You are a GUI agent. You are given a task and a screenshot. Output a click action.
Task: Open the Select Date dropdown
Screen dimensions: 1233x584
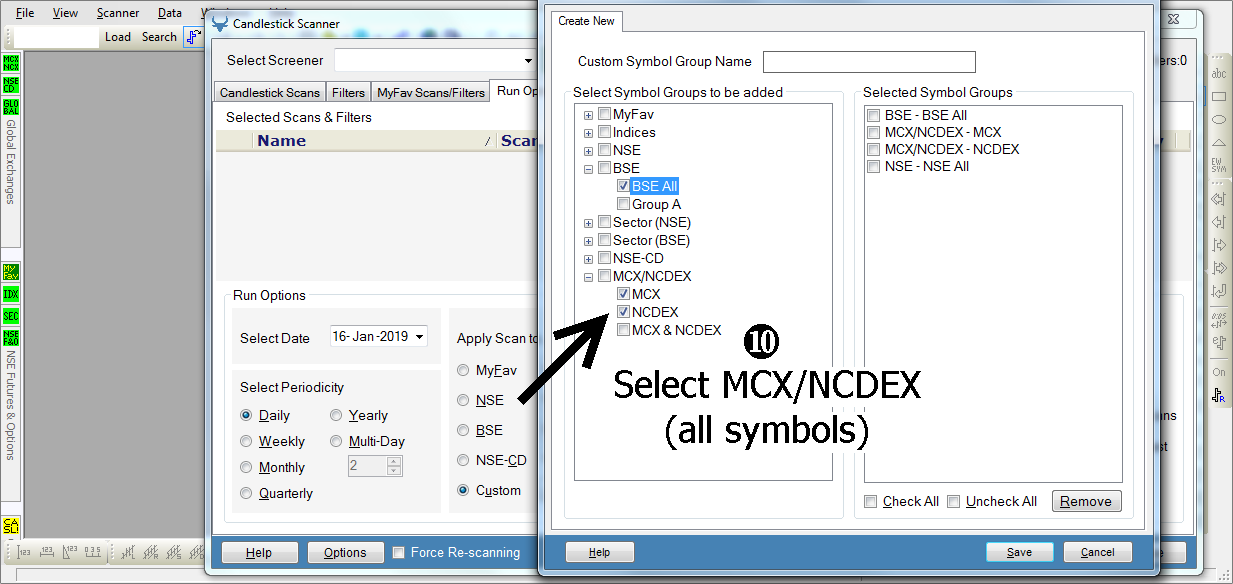419,337
